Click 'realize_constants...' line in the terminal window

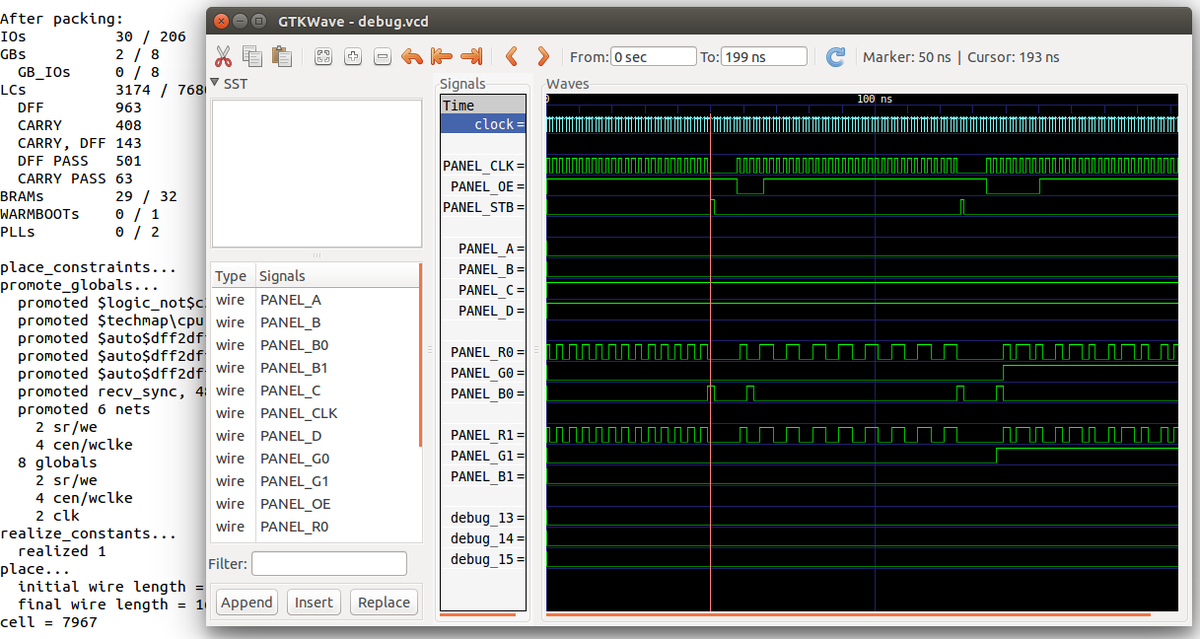point(88,533)
